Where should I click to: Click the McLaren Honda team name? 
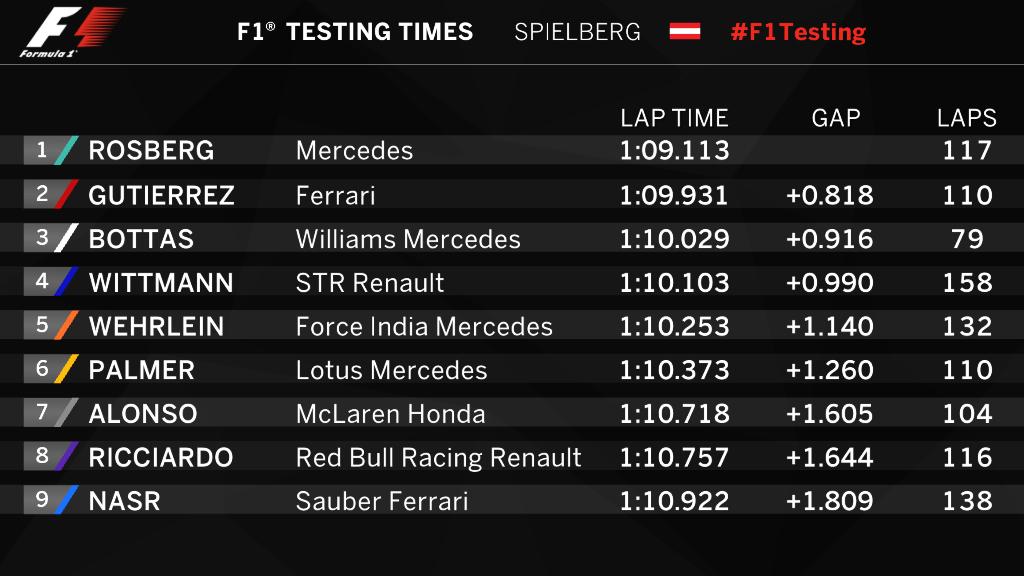pyautogui.click(x=390, y=414)
